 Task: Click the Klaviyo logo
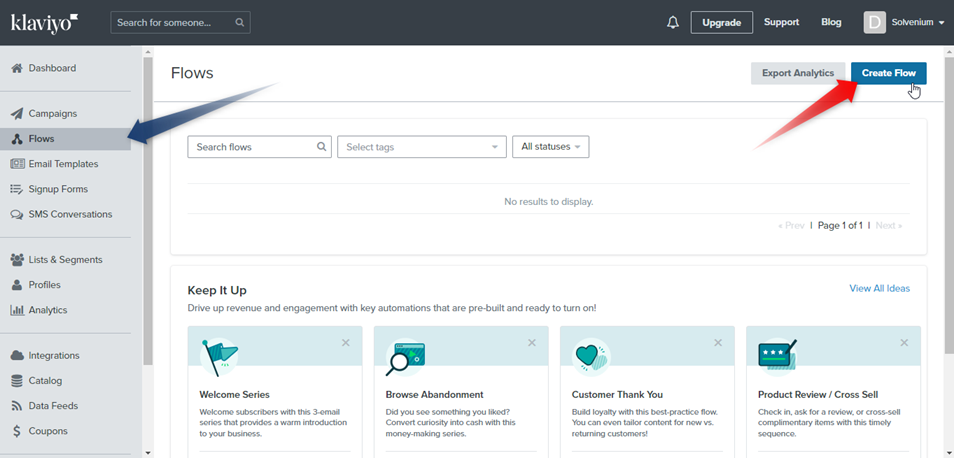click(x=45, y=23)
